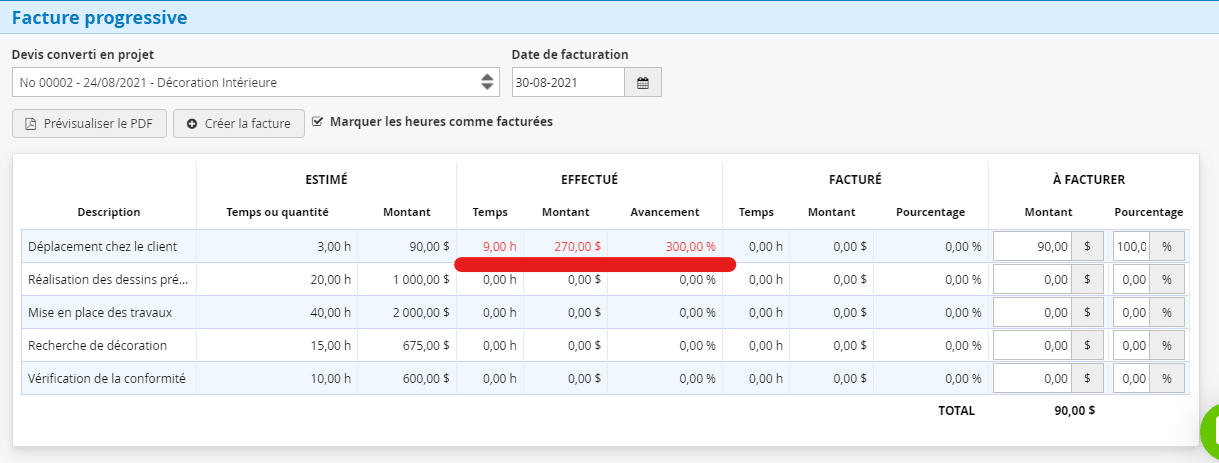Click the plus icon on Créer la facture
Screen dimensions: 1219x463
(x=192, y=124)
